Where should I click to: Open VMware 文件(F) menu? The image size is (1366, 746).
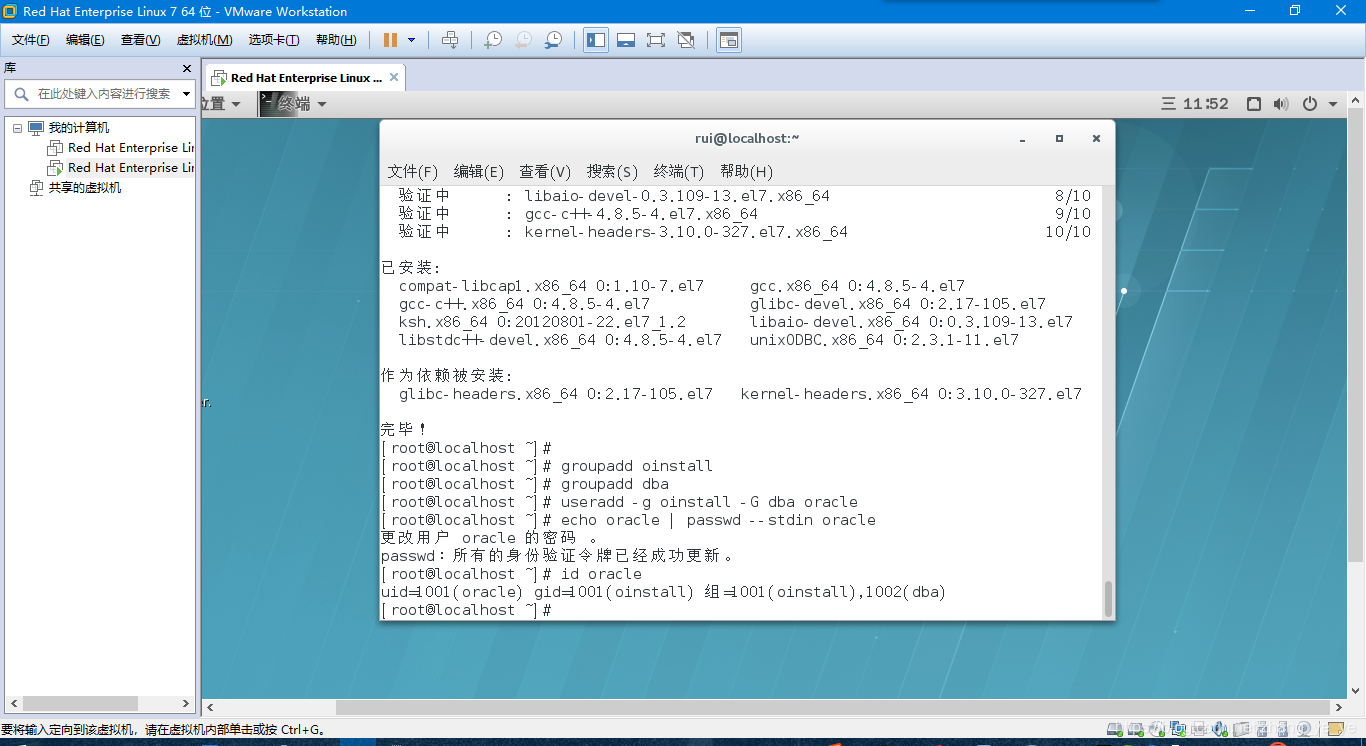[x=31, y=40]
